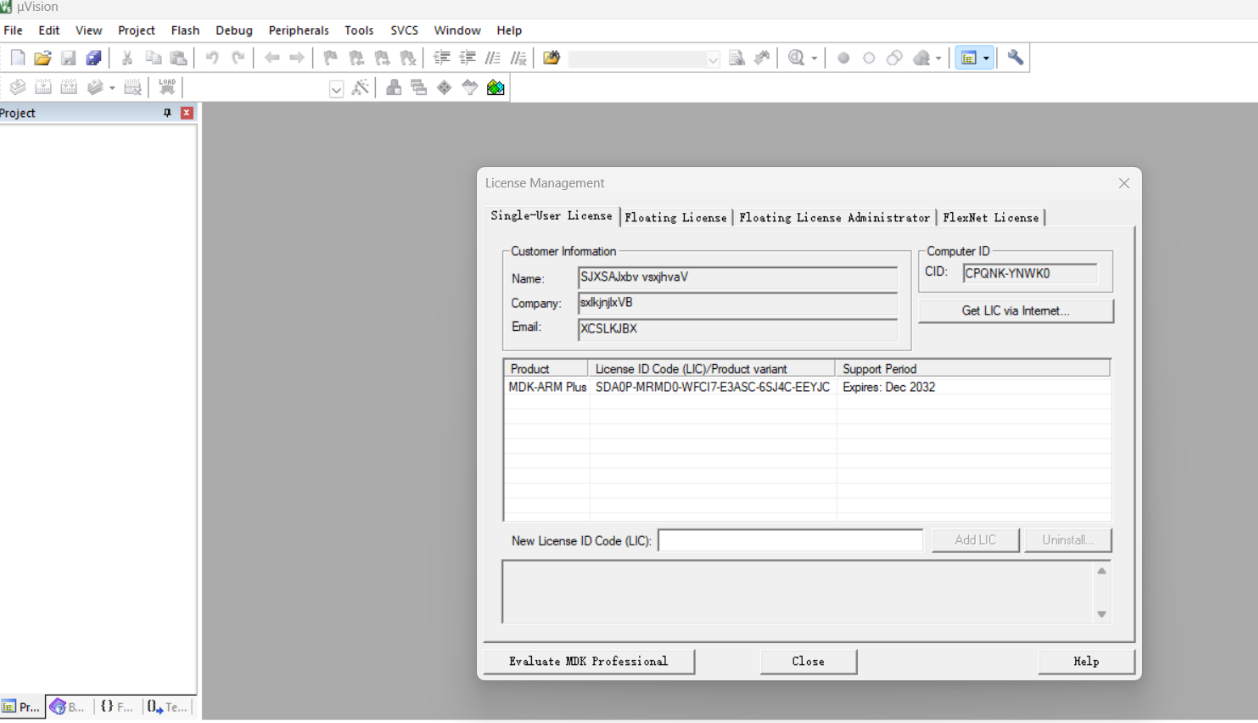Click the Add LIC button

pos(976,540)
